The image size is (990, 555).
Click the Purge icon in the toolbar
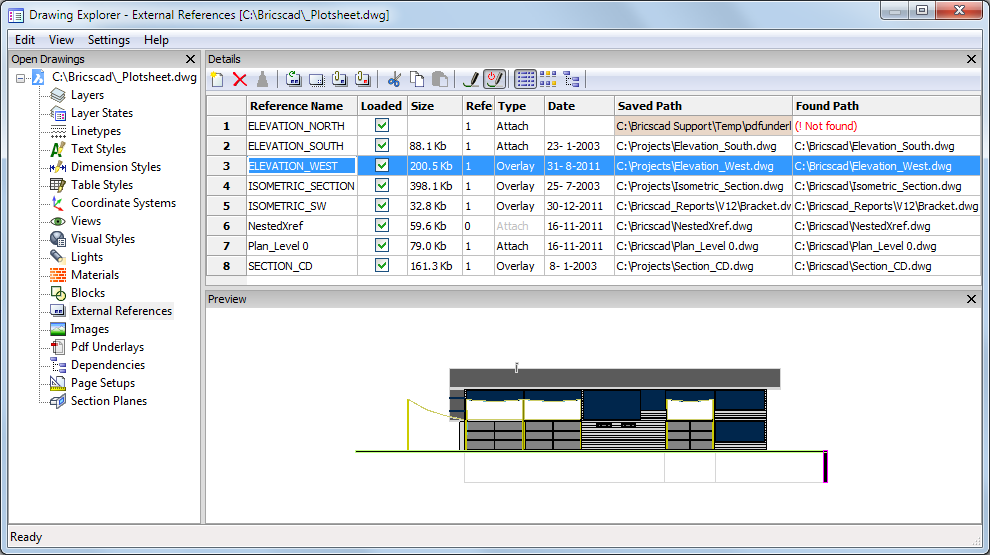(263, 80)
